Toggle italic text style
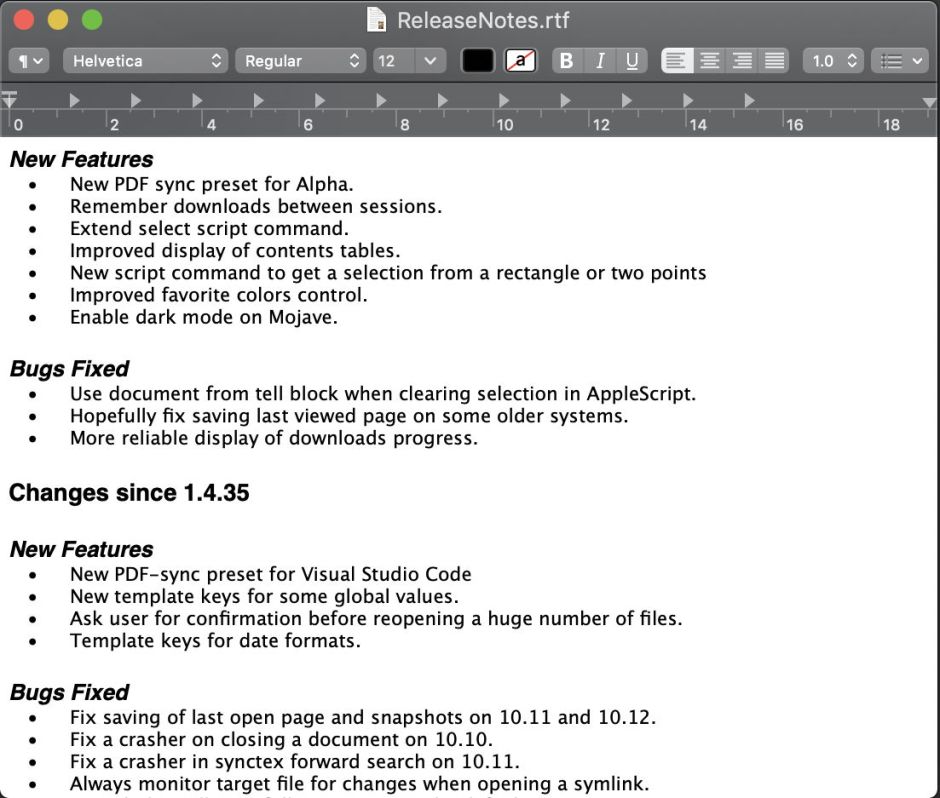Viewport: 940px width, 798px height. pyautogui.click(x=599, y=61)
